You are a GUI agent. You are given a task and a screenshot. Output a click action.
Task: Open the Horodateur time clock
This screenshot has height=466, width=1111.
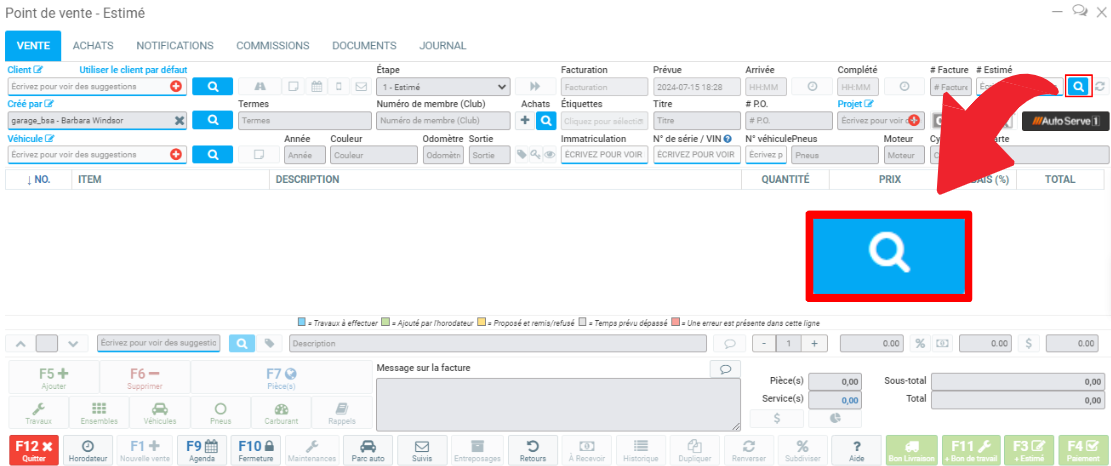(88, 450)
